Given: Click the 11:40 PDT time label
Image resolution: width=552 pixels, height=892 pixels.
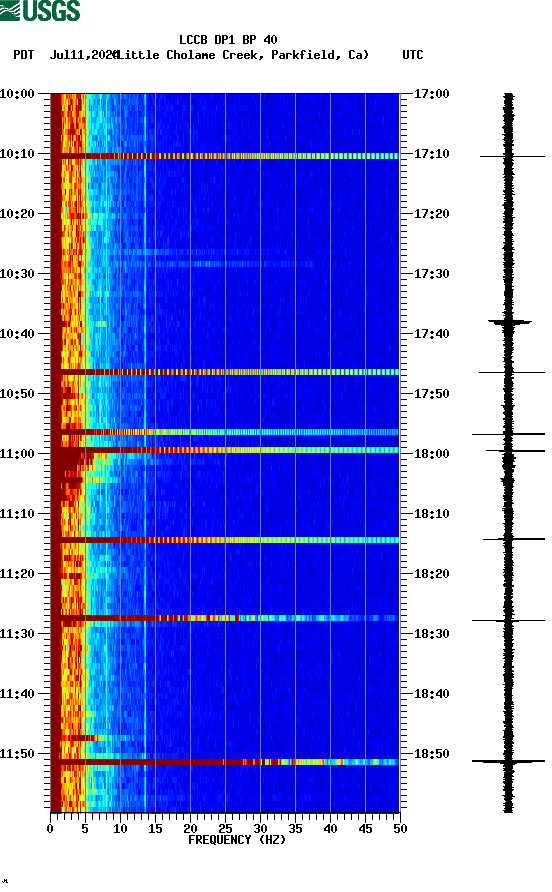Looking at the screenshot, I should coord(17,694).
